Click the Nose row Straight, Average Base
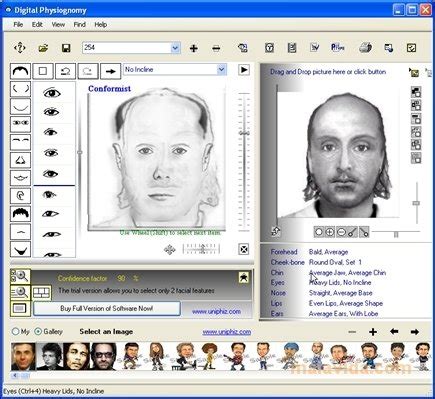 321,293
